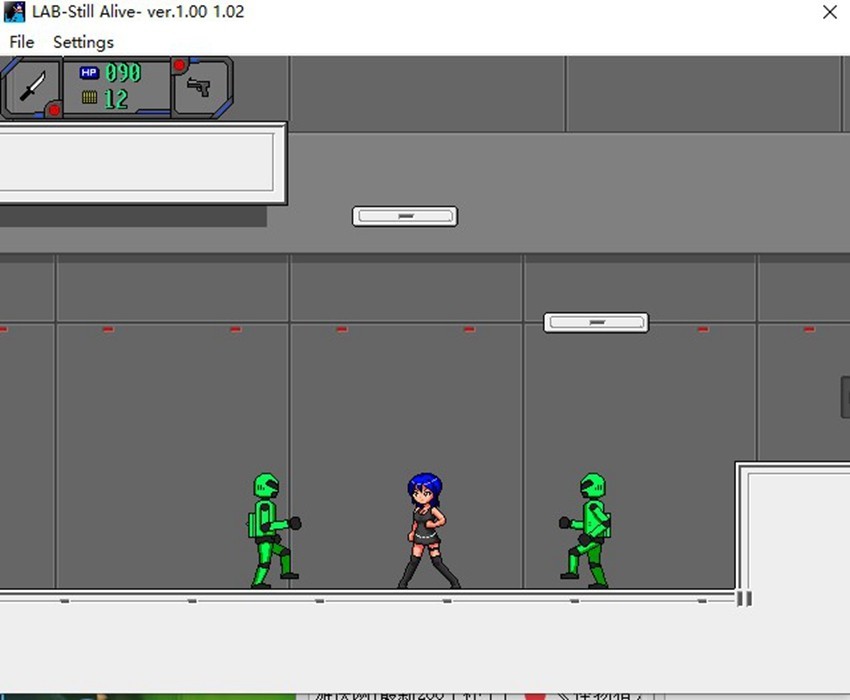Viewport: 850px width, 700px height.
Task: Click the large white panel under HUD
Action: click(138, 162)
